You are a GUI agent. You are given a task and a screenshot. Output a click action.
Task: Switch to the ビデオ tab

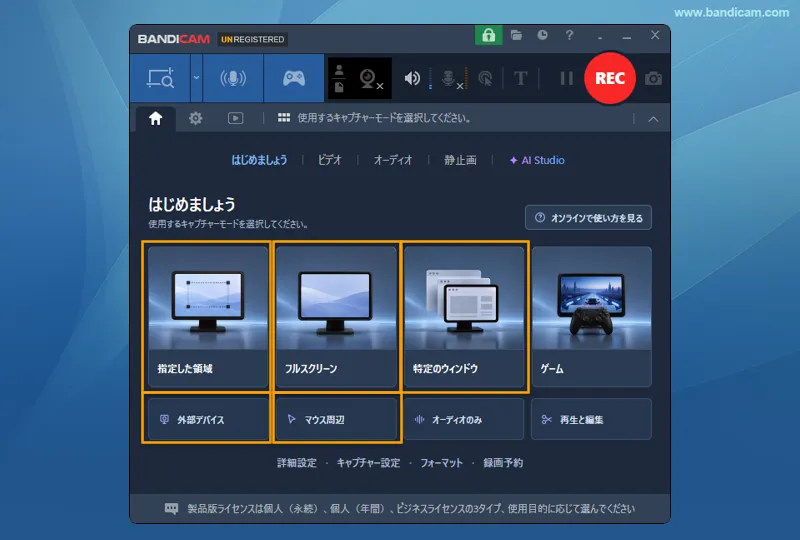point(330,160)
